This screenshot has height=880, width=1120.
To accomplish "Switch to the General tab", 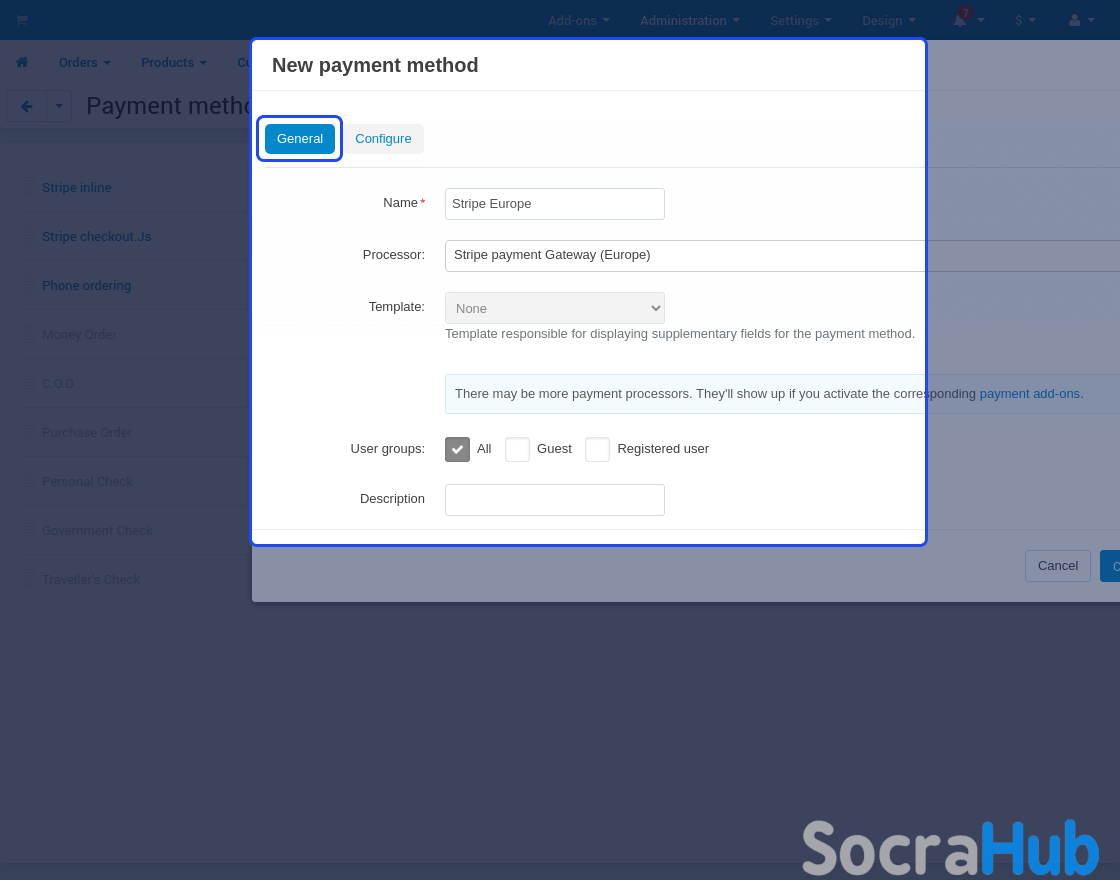I will (299, 139).
